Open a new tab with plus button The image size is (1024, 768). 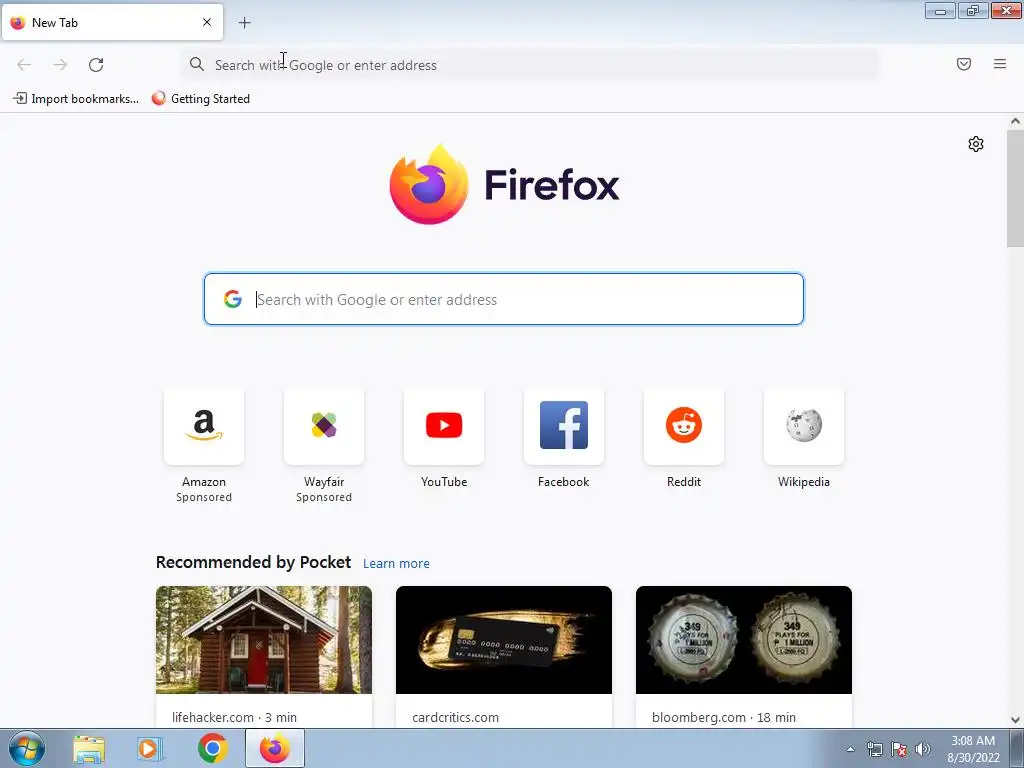click(x=244, y=23)
